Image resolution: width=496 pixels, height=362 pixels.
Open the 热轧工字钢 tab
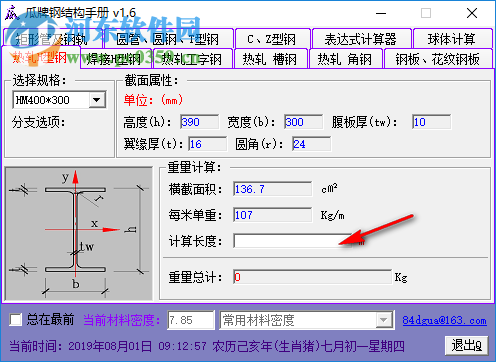pos(192,59)
